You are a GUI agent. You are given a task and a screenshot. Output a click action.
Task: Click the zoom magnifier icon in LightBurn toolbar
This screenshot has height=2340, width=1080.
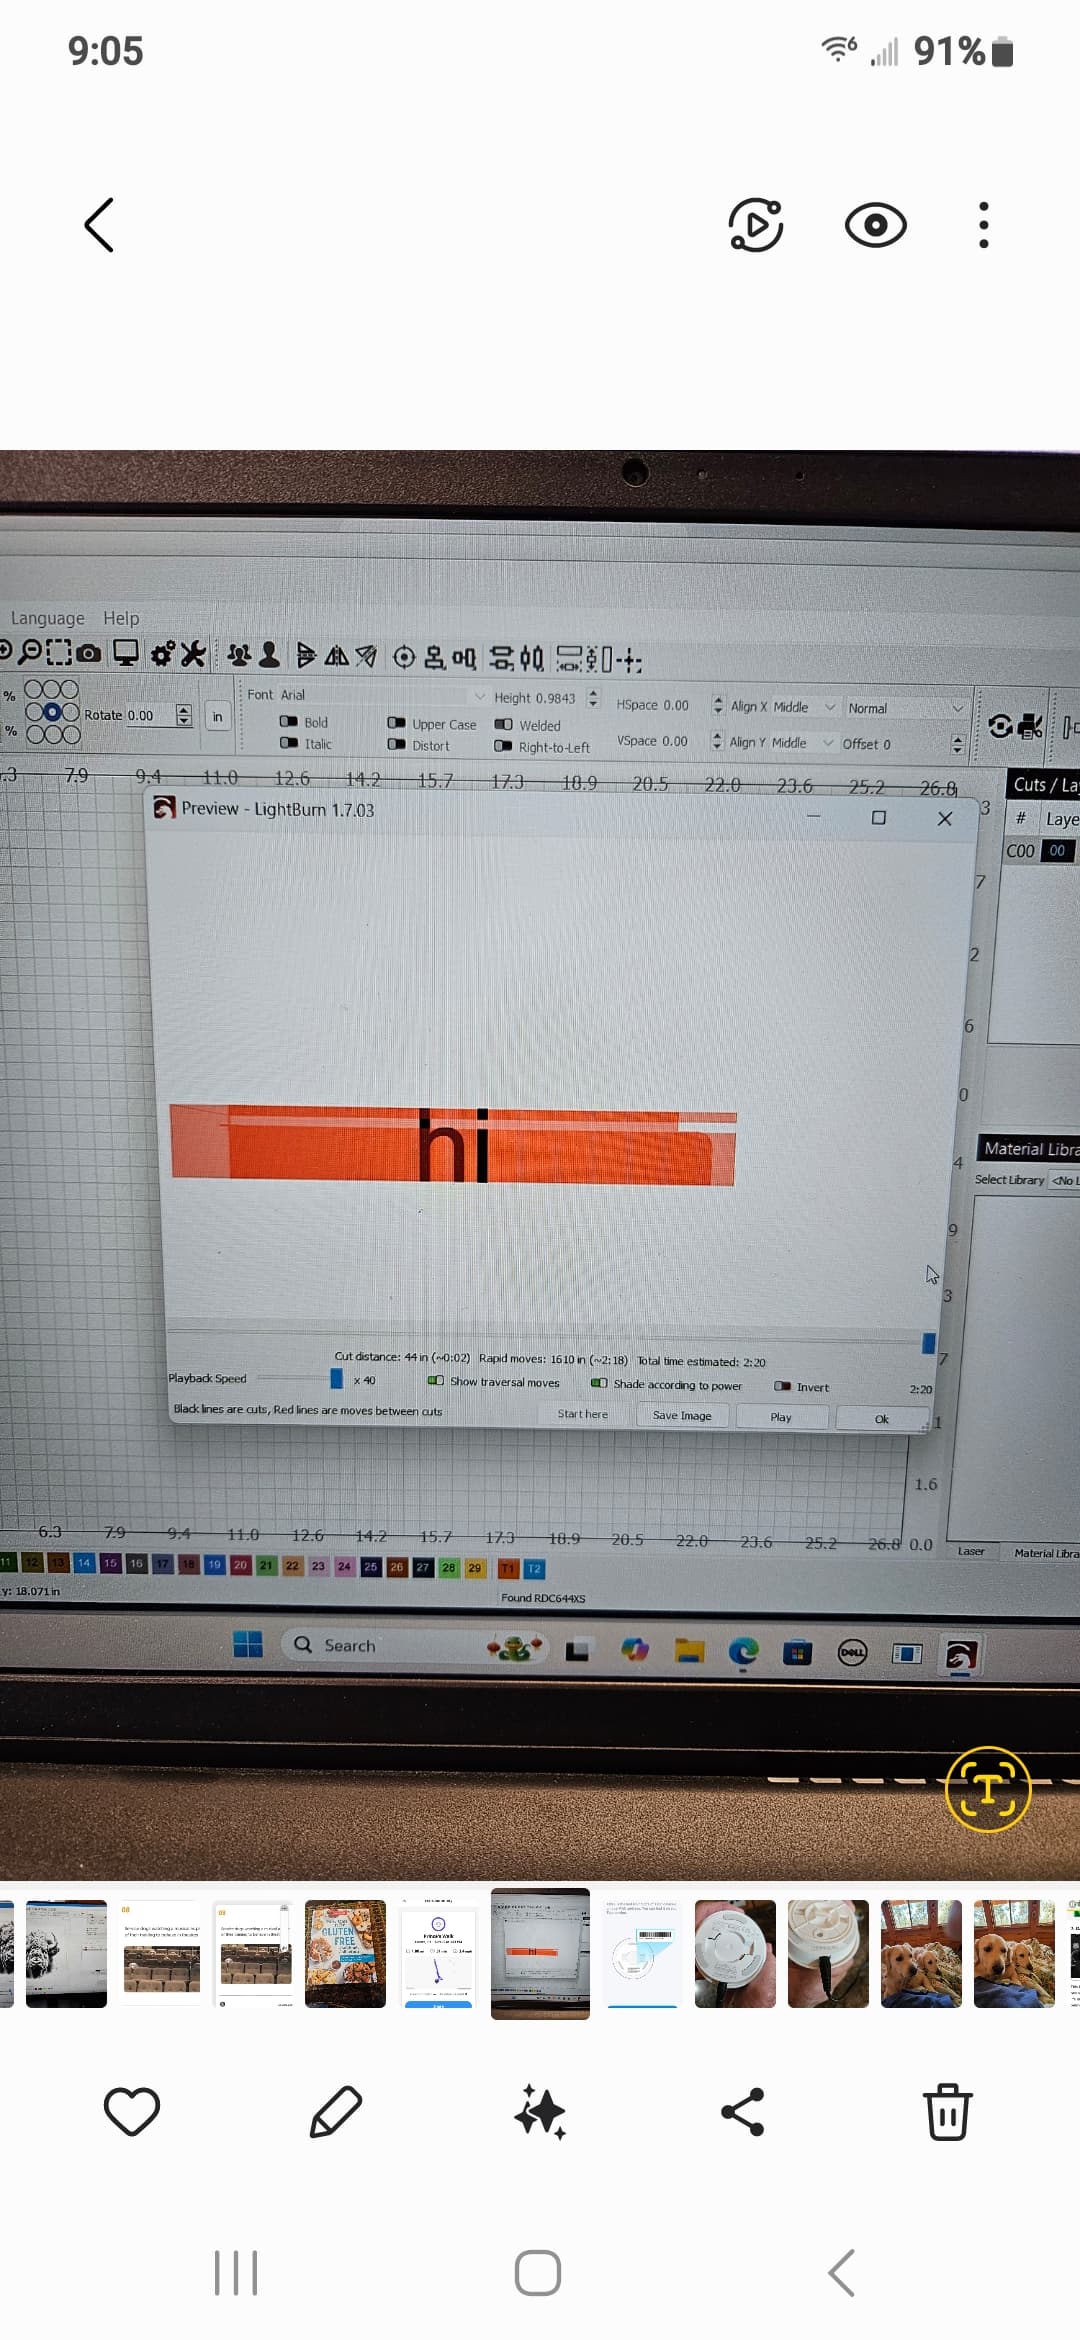(31, 653)
